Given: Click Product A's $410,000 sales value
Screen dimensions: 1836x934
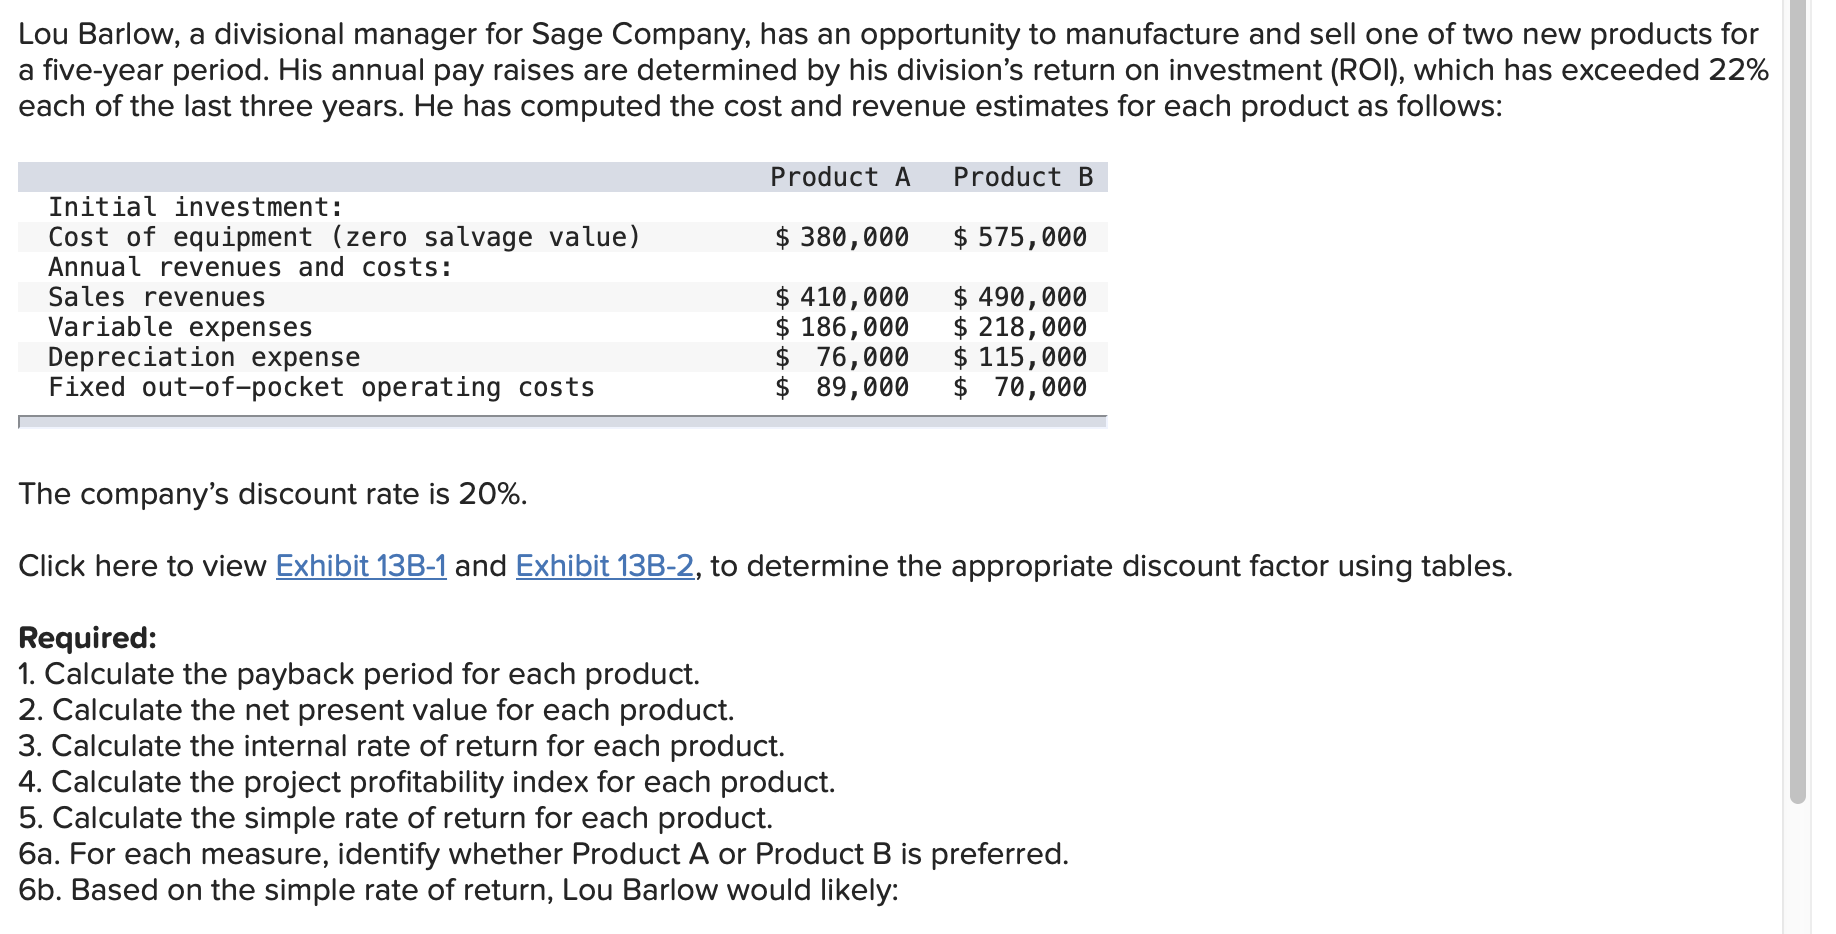Looking at the screenshot, I should tap(842, 297).
